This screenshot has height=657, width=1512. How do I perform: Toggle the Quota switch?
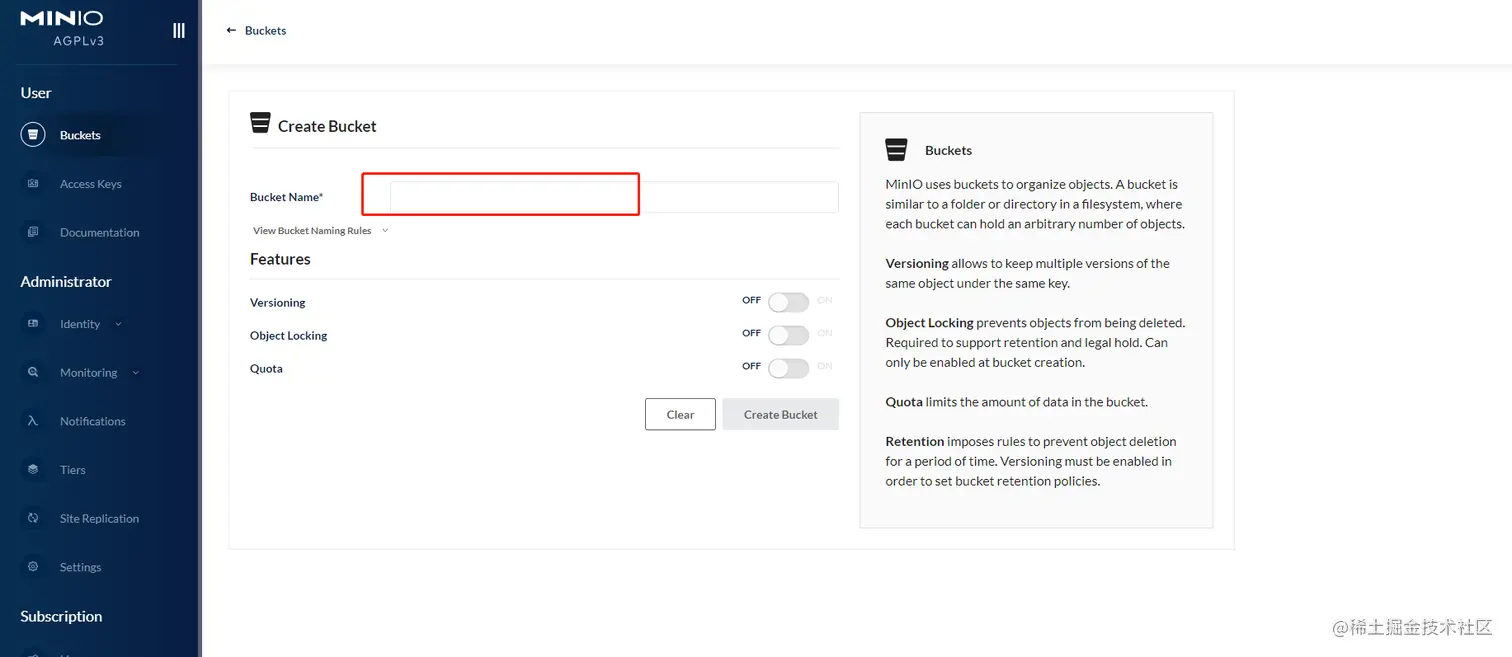tap(788, 369)
